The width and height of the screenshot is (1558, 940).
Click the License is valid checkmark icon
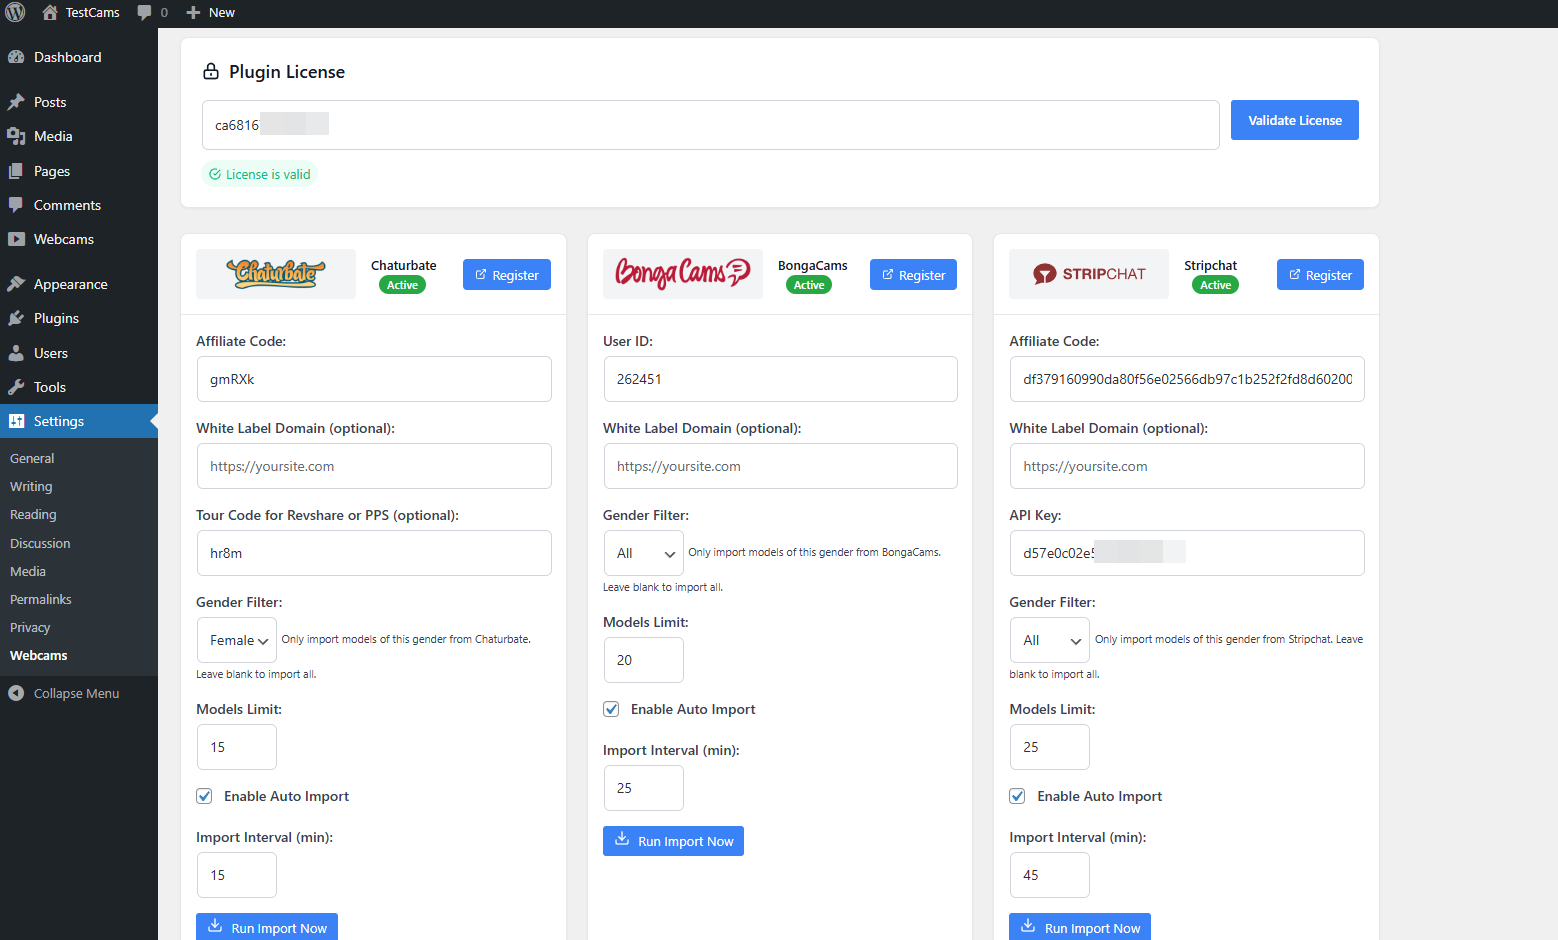click(215, 174)
